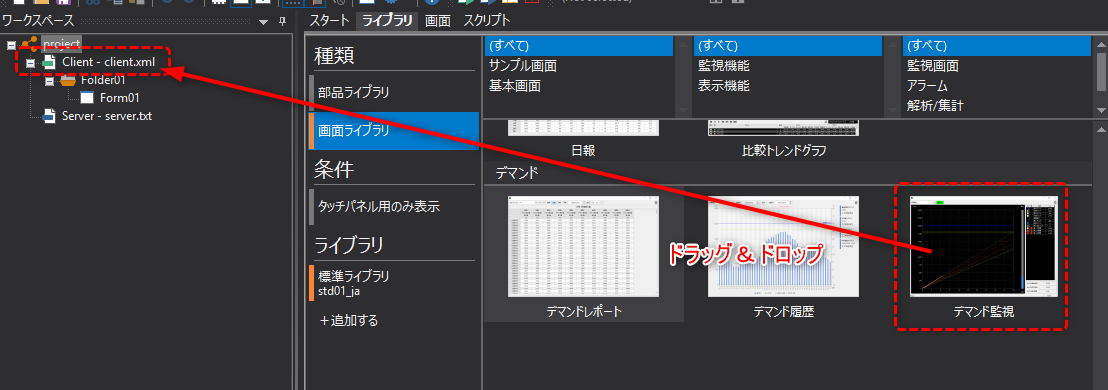
Task: Select Client - client.xml in the tree
Action: point(108,62)
